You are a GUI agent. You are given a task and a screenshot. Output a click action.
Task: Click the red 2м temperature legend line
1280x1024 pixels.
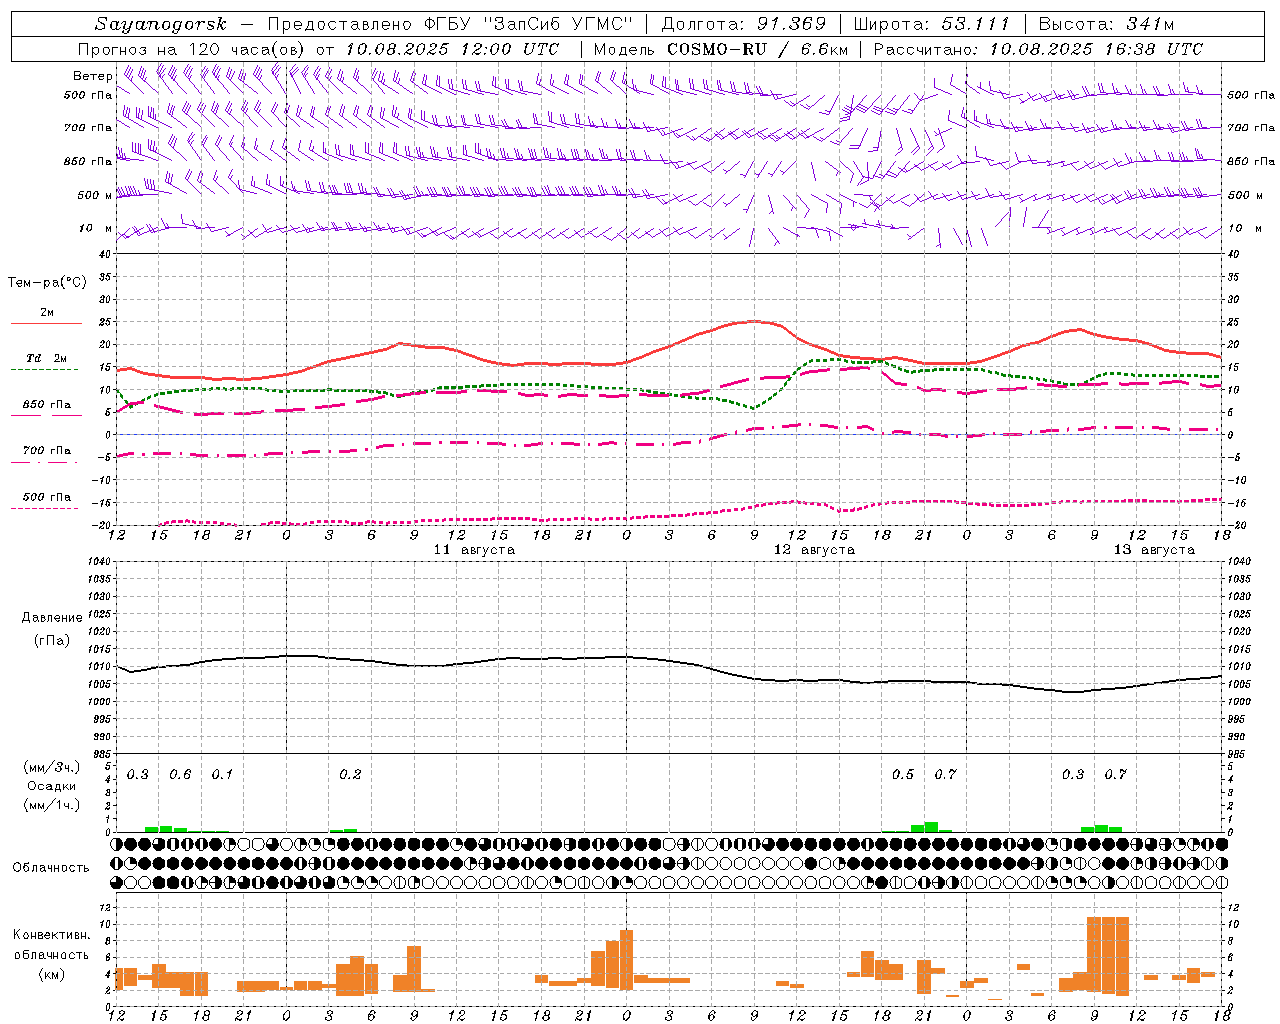(x=46, y=323)
